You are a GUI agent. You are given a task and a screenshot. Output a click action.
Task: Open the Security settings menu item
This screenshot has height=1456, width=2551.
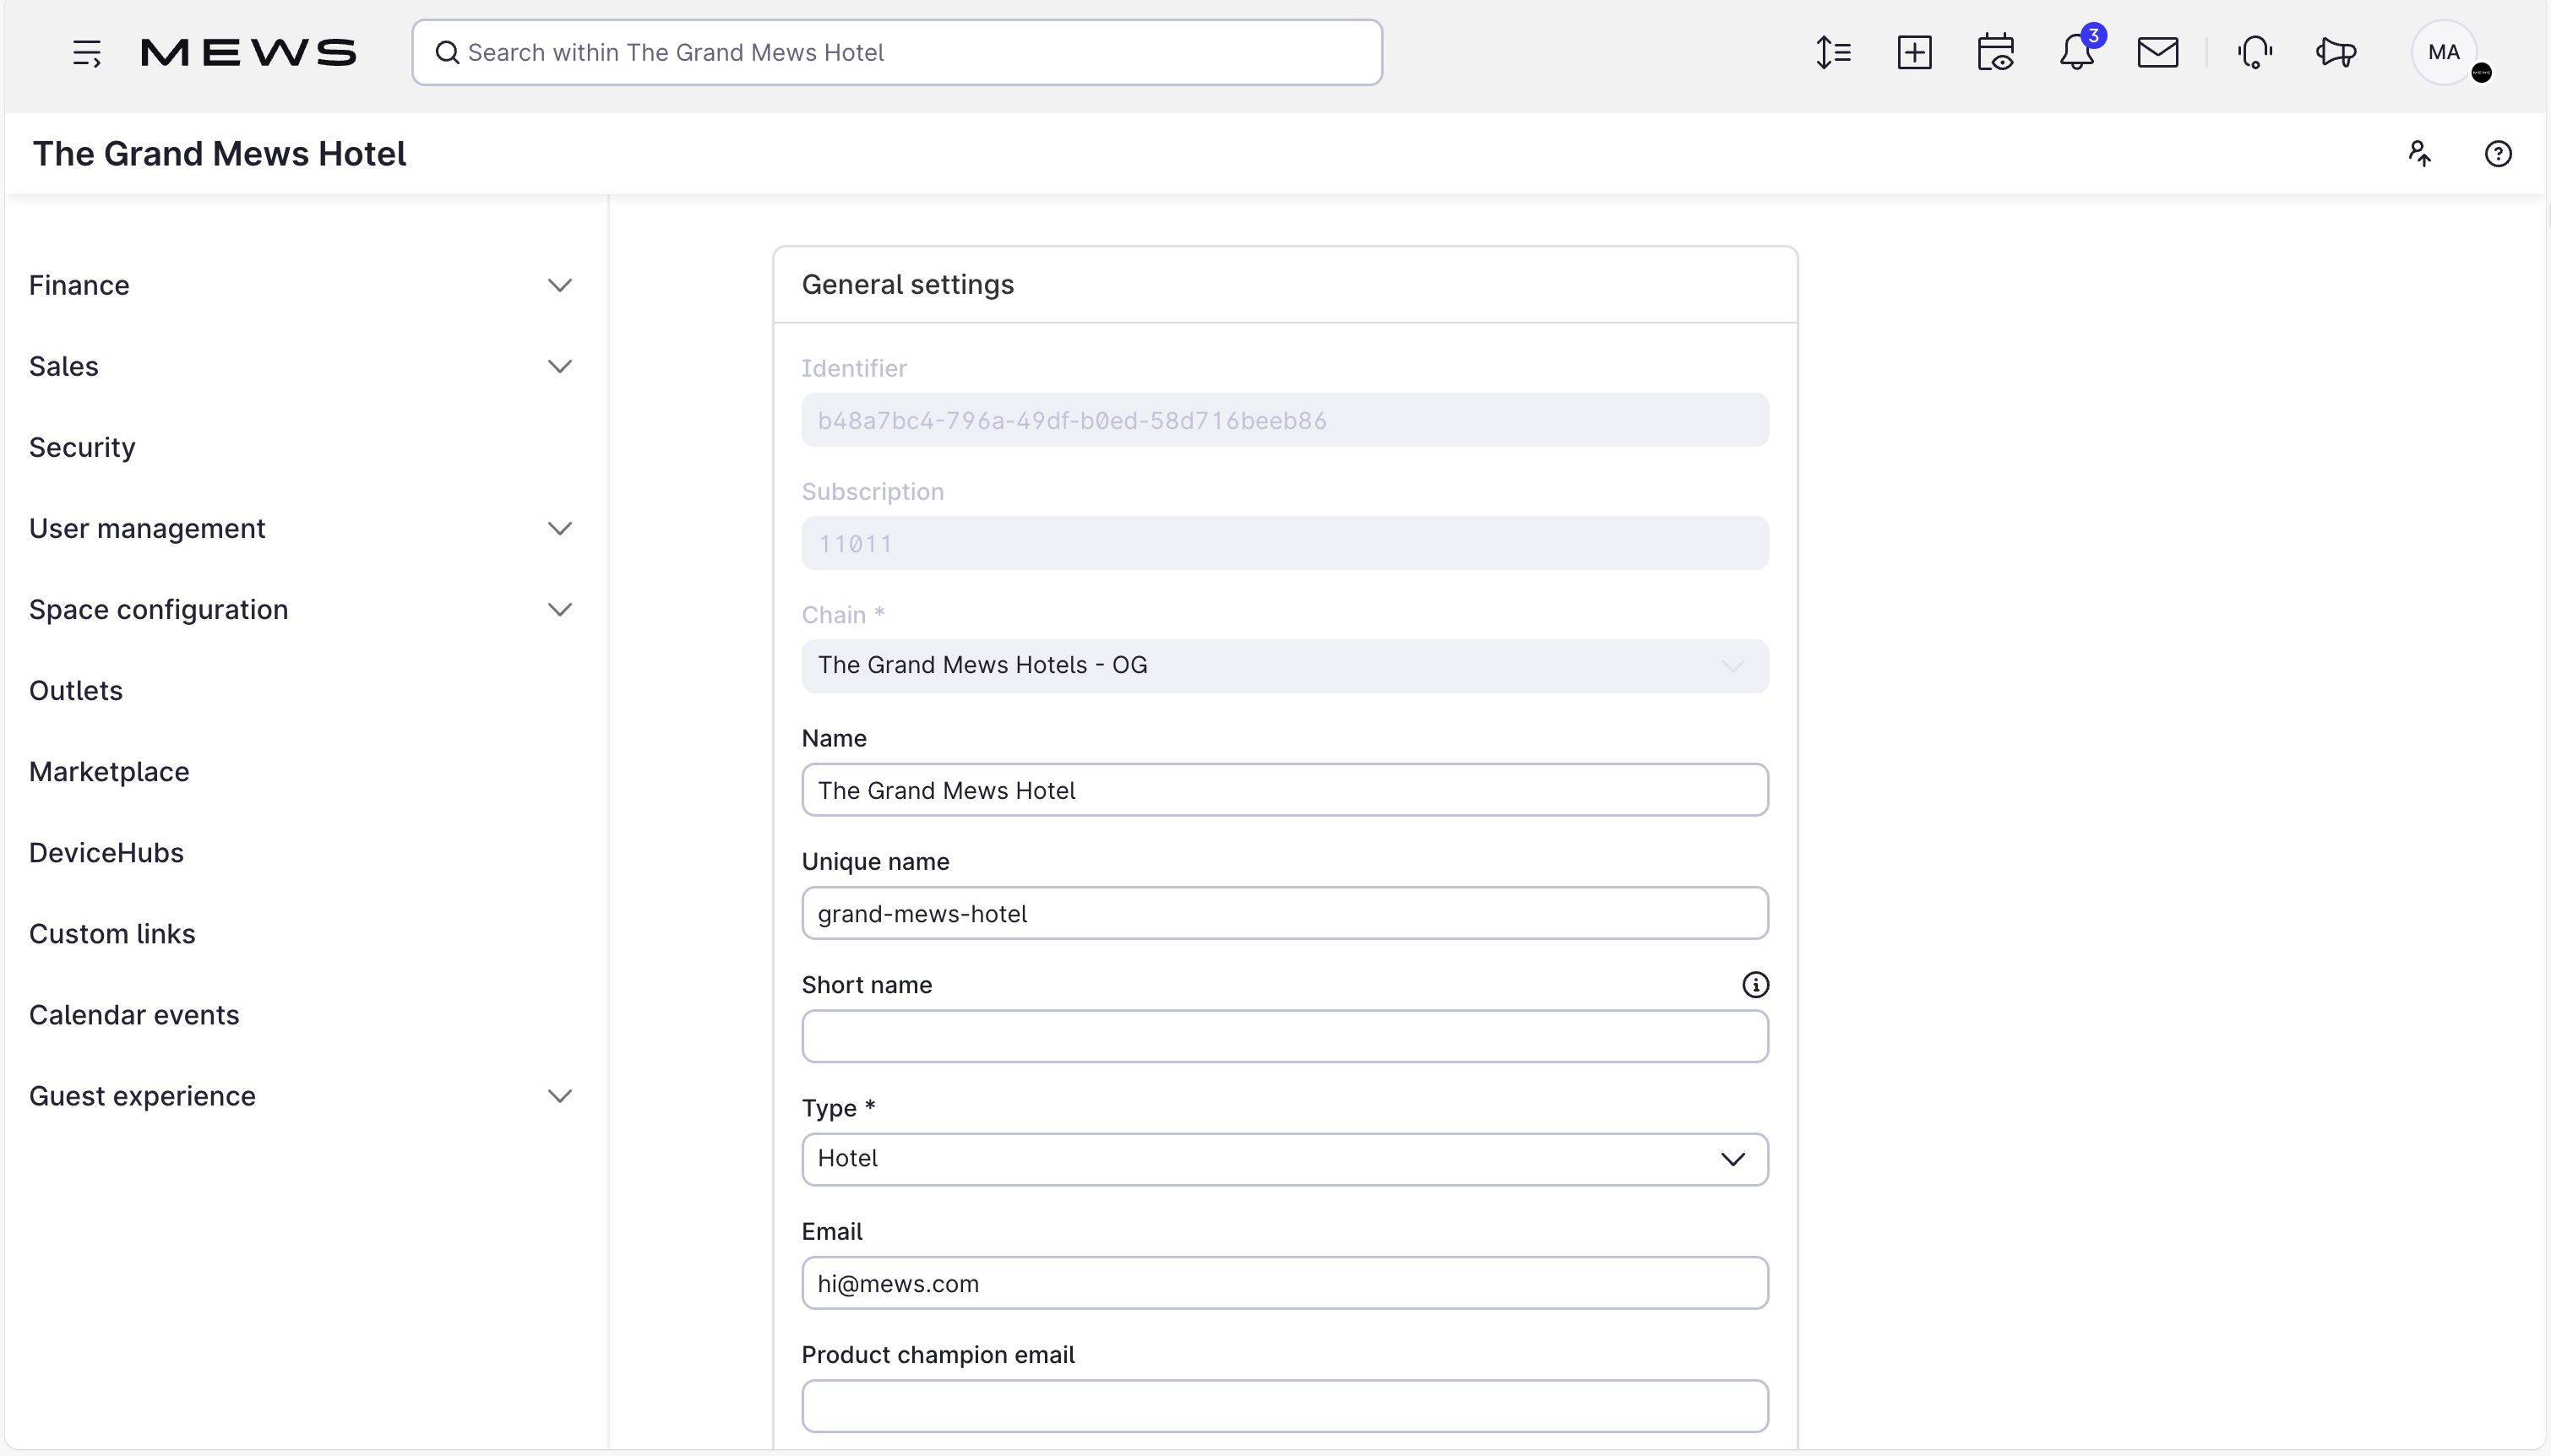click(x=82, y=447)
